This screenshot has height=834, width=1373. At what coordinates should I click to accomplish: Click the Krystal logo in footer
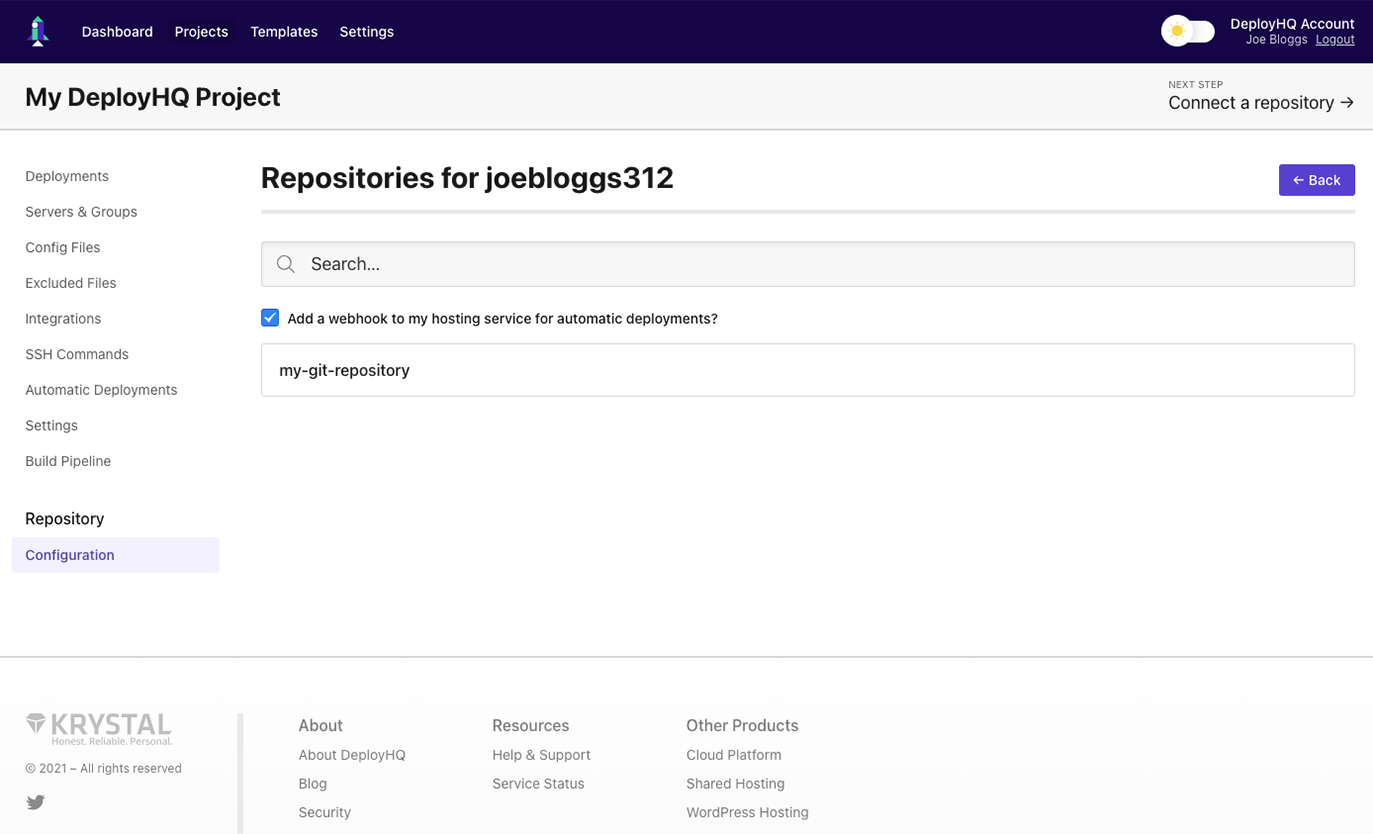[99, 728]
